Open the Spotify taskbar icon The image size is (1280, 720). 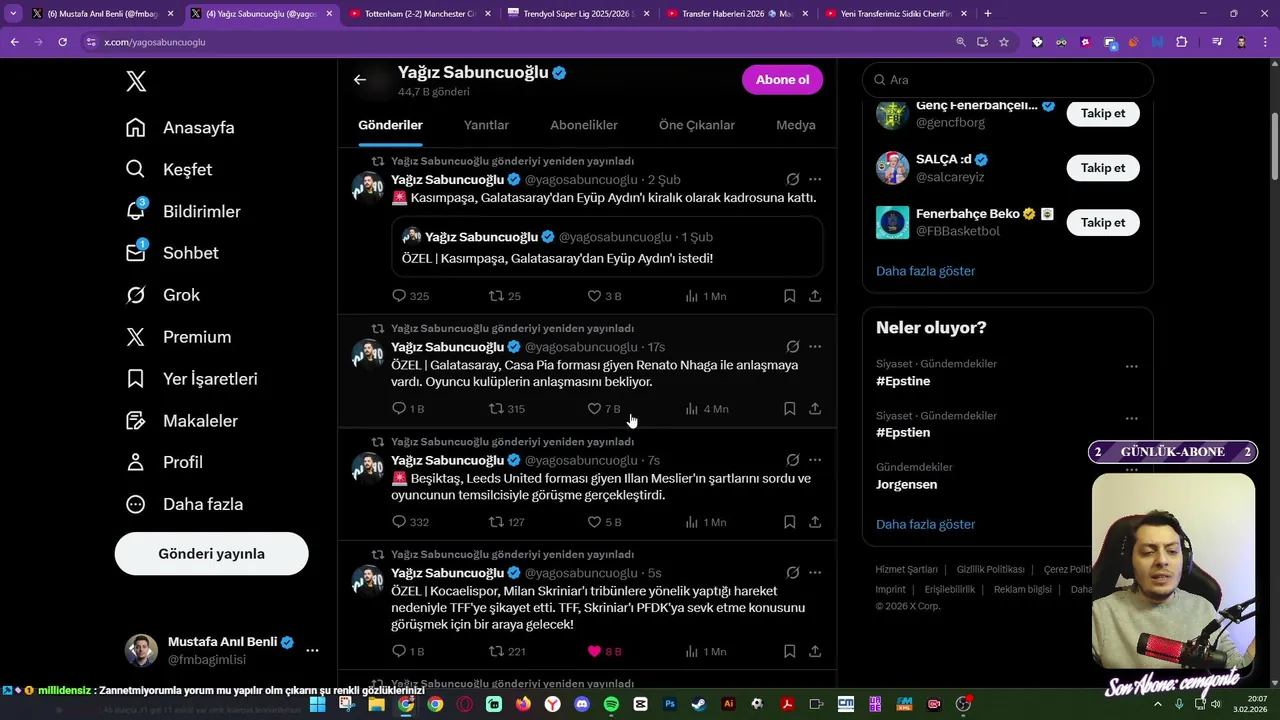pos(611,704)
